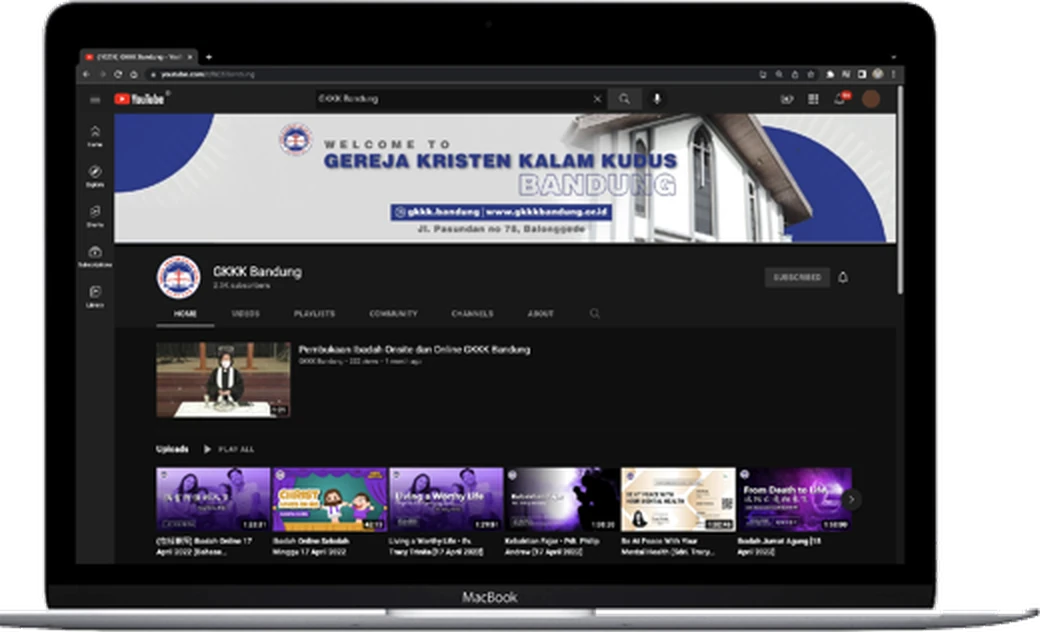Show more uploads with the right chevron
This screenshot has height=632, width=1040.
tap(852, 499)
